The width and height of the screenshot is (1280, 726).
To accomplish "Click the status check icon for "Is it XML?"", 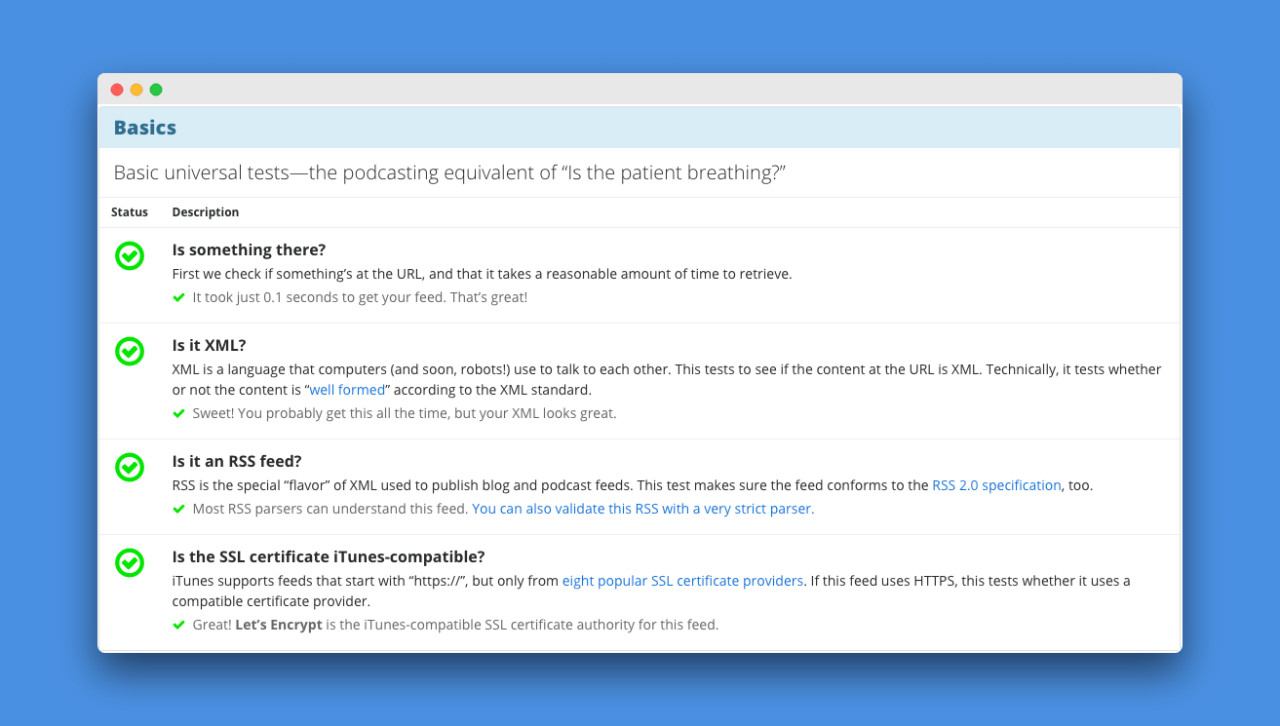I will pyautogui.click(x=129, y=351).
